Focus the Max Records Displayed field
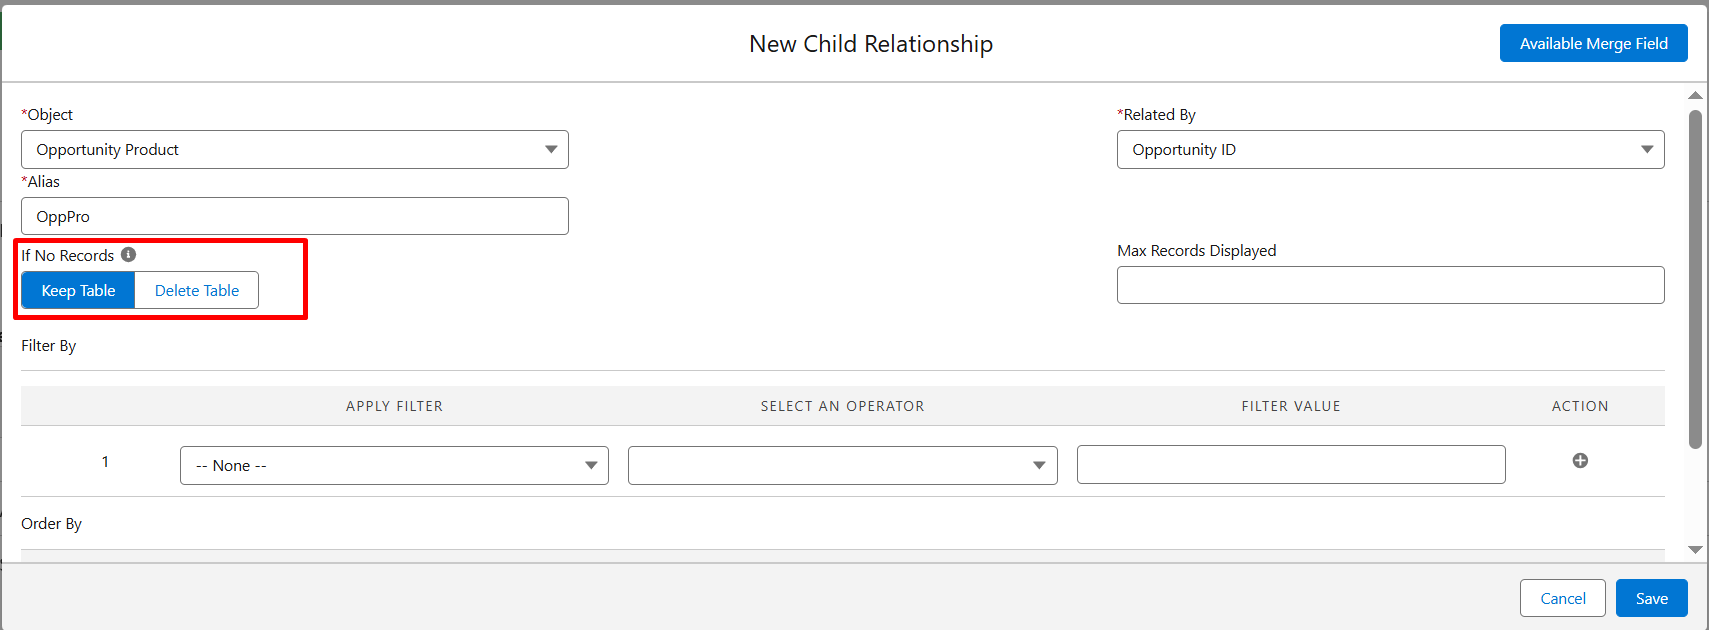This screenshot has height=630, width=1709. [x=1390, y=285]
